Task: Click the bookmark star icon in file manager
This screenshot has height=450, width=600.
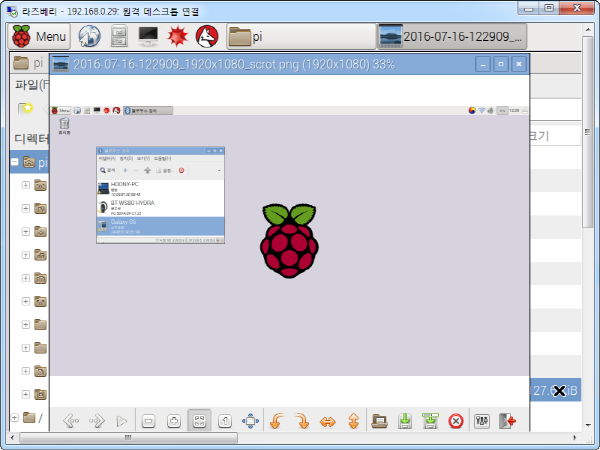Action: tap(26, 109)
